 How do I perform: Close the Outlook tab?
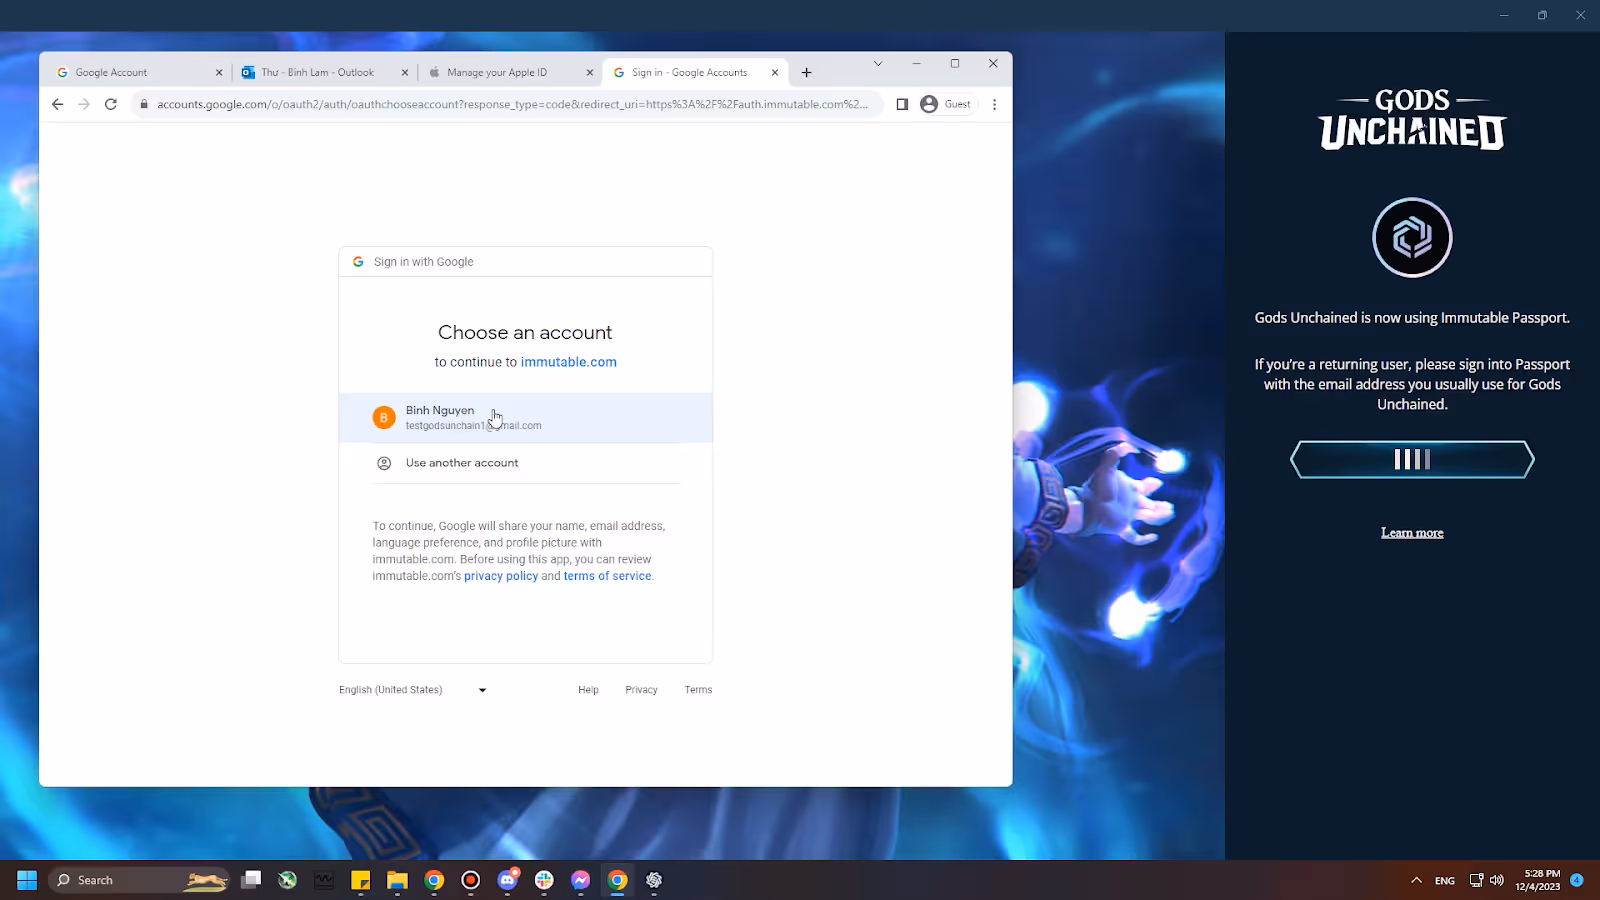[x=405, y=72]
